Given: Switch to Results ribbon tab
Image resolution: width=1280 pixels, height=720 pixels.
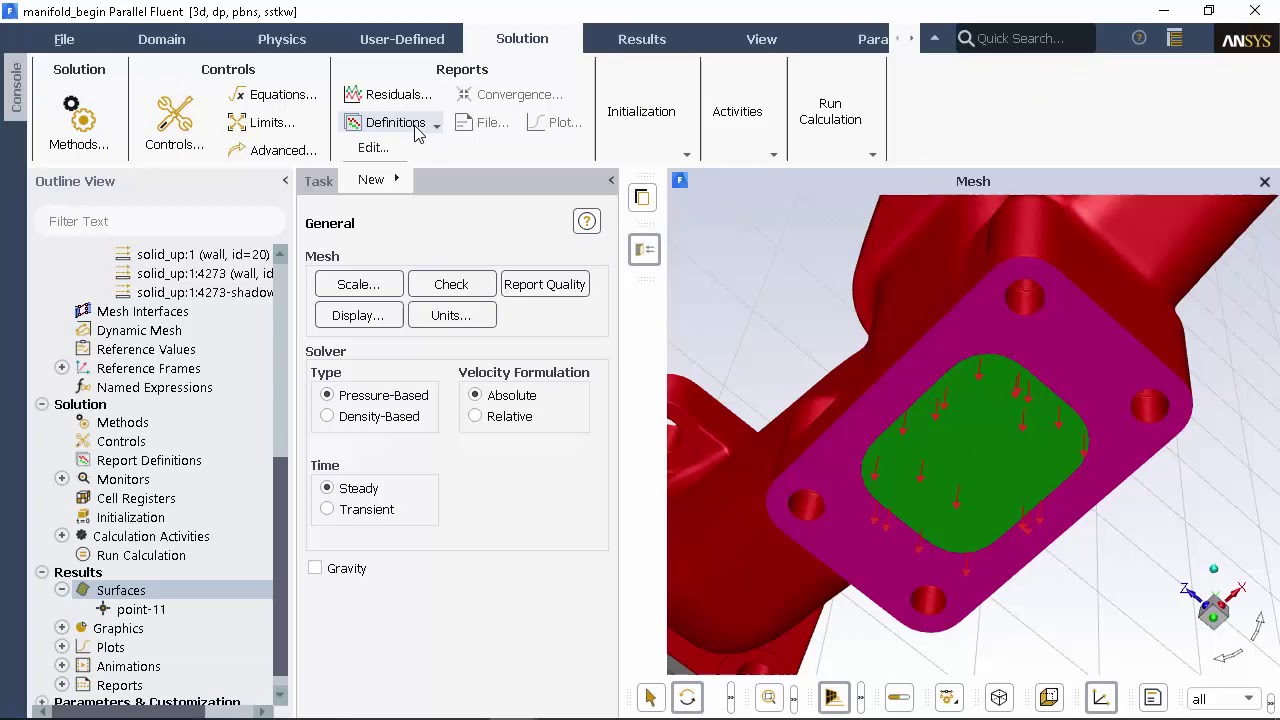Looking at the screenshot, I should (642, 39).
